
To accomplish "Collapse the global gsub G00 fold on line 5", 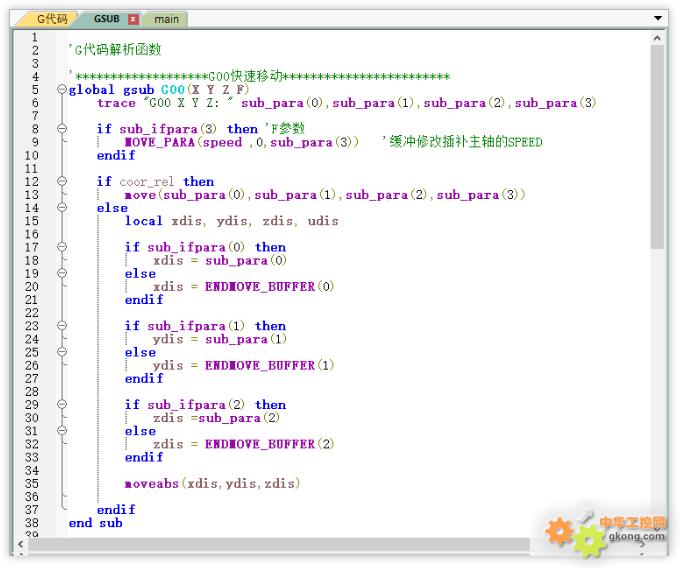I will (62, 89).
